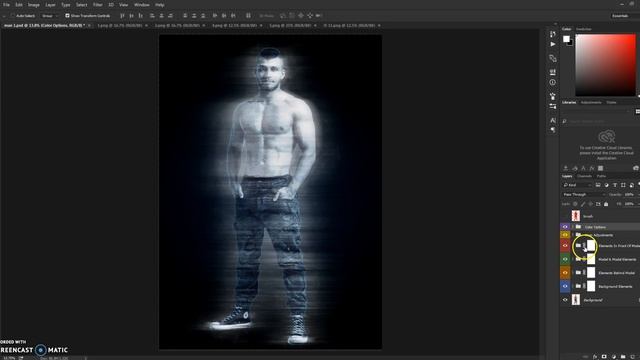Filter layers by pixel layer type icon
640x360 pixels.
(x=598, y=185)
